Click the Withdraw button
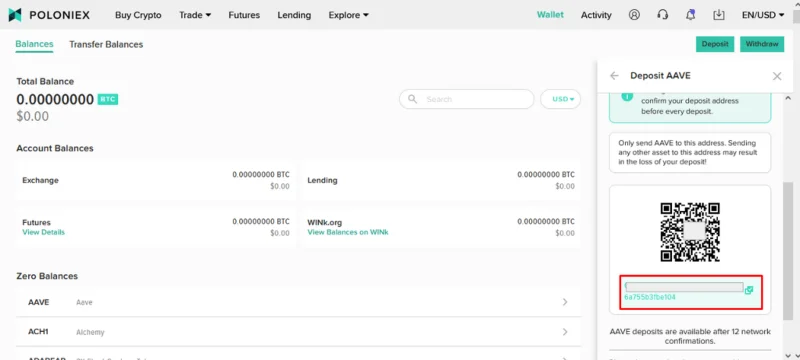The width and height of the screenshot is (800, 360). tap(762, 44)
